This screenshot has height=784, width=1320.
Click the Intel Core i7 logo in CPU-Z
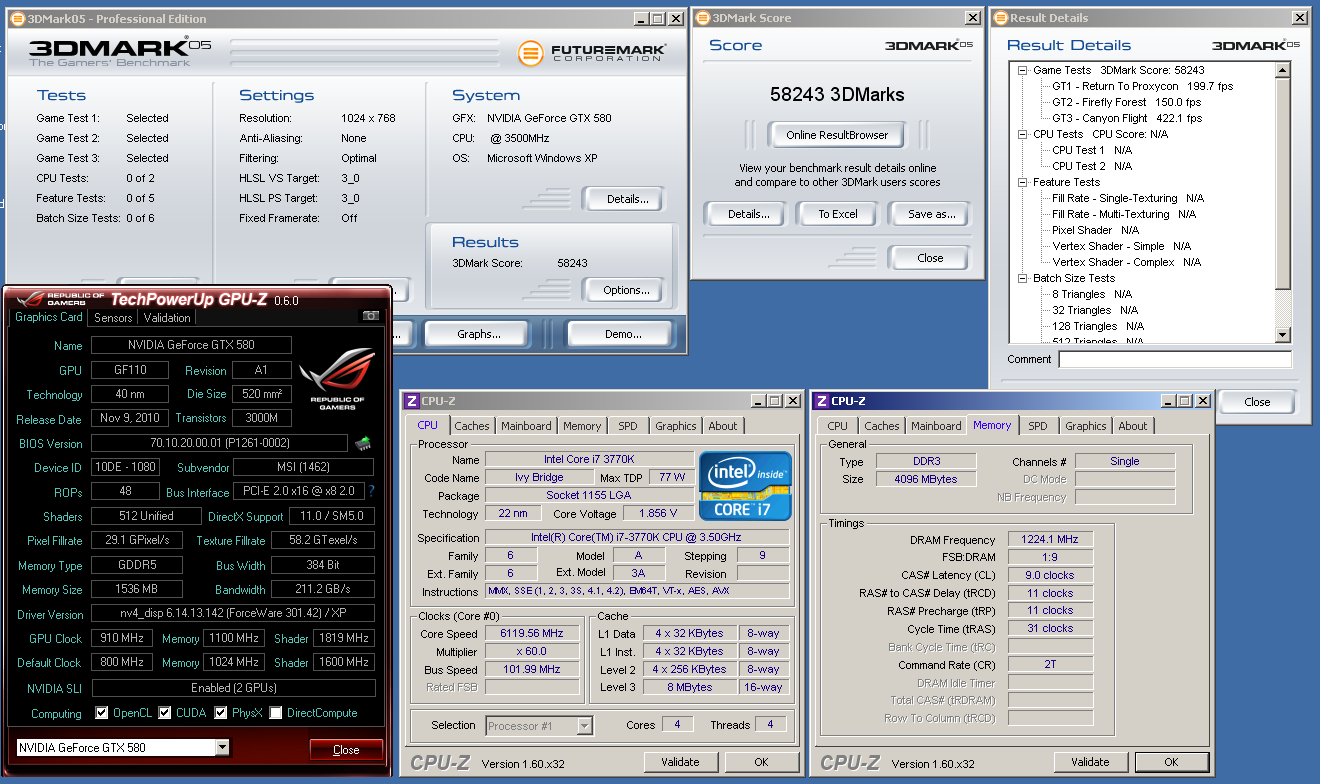click(x=745, y=485)
